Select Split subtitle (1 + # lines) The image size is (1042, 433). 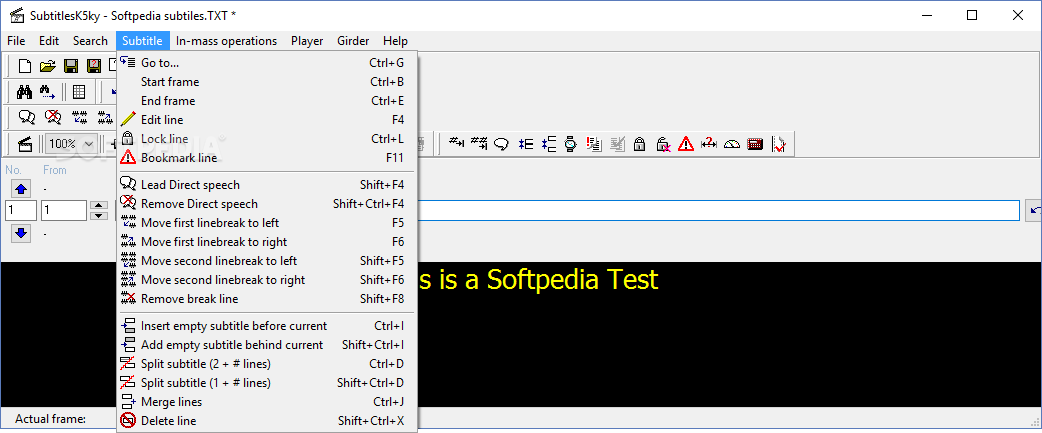(266, 383)
